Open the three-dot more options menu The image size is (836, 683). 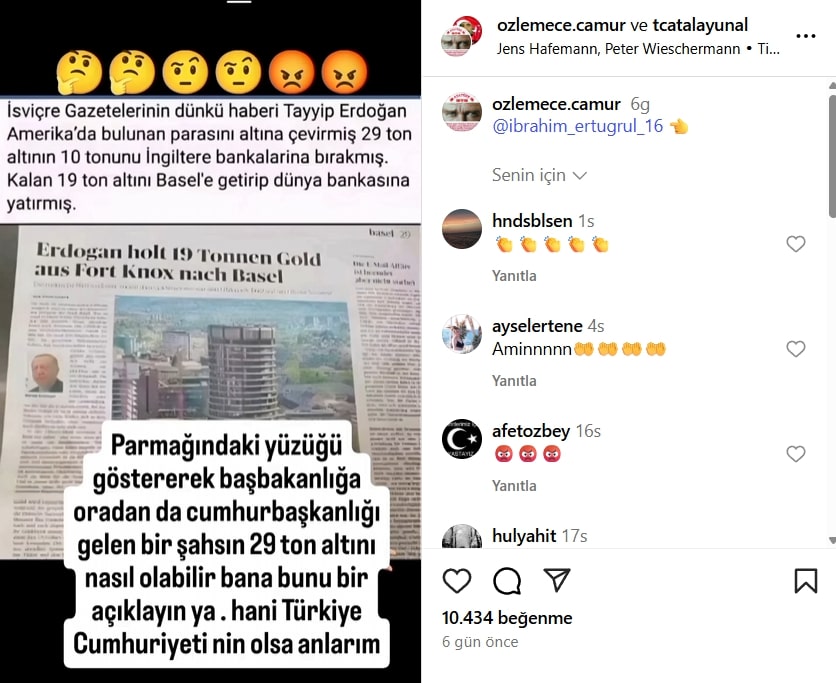806,36
